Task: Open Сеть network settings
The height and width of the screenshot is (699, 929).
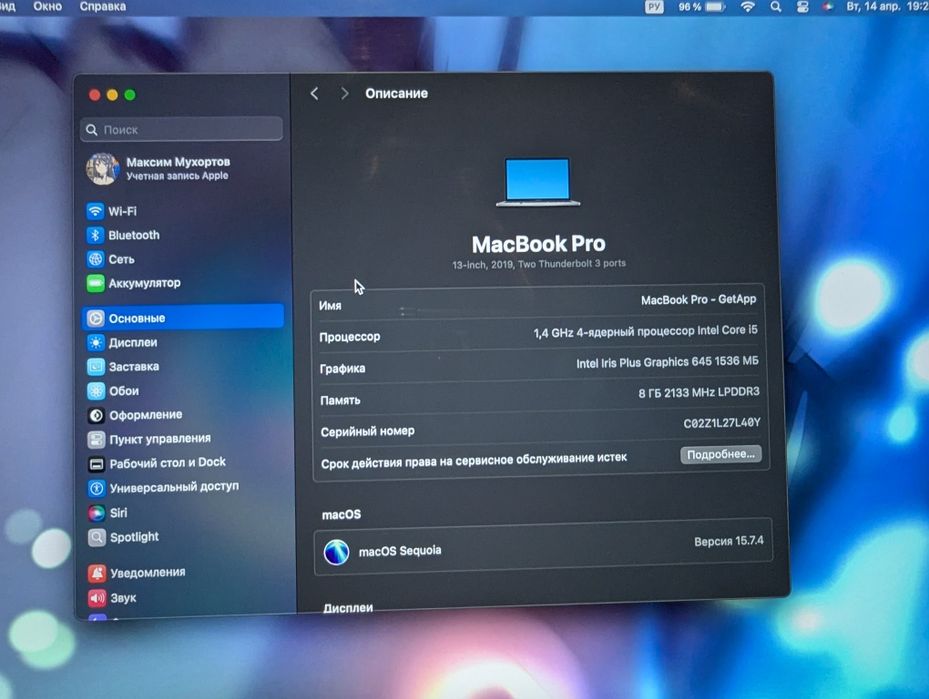Action: [x=111, y=259]
